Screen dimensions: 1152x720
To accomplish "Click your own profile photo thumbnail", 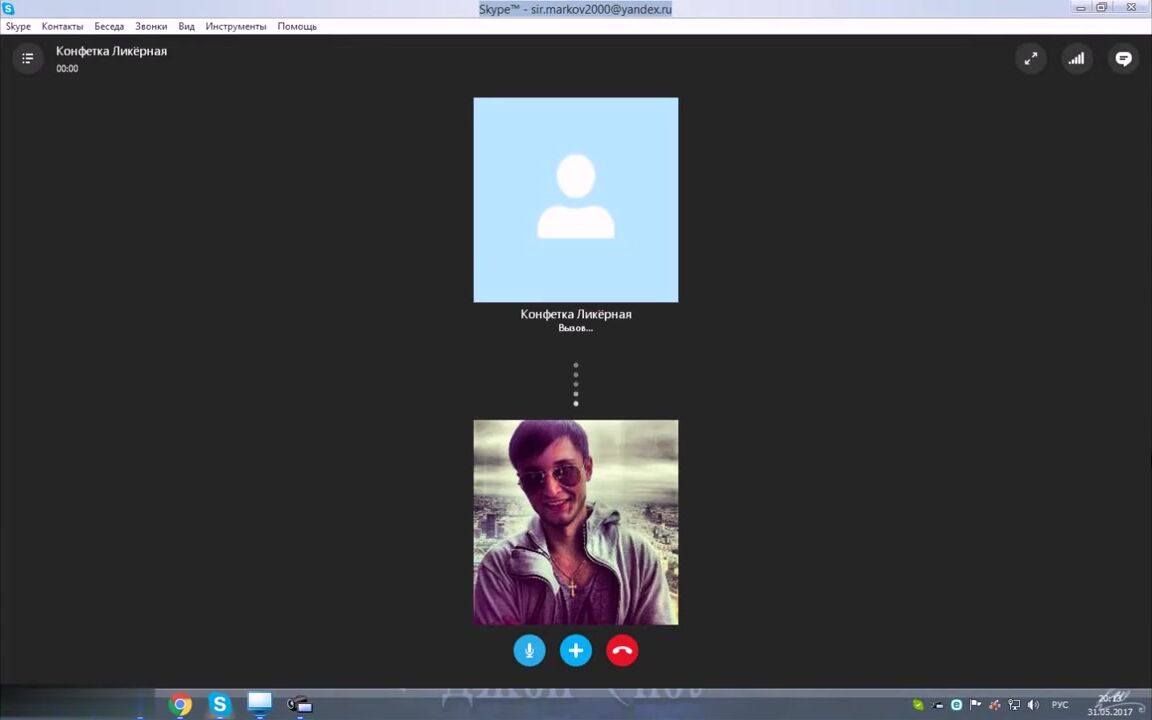I will 576,522.
